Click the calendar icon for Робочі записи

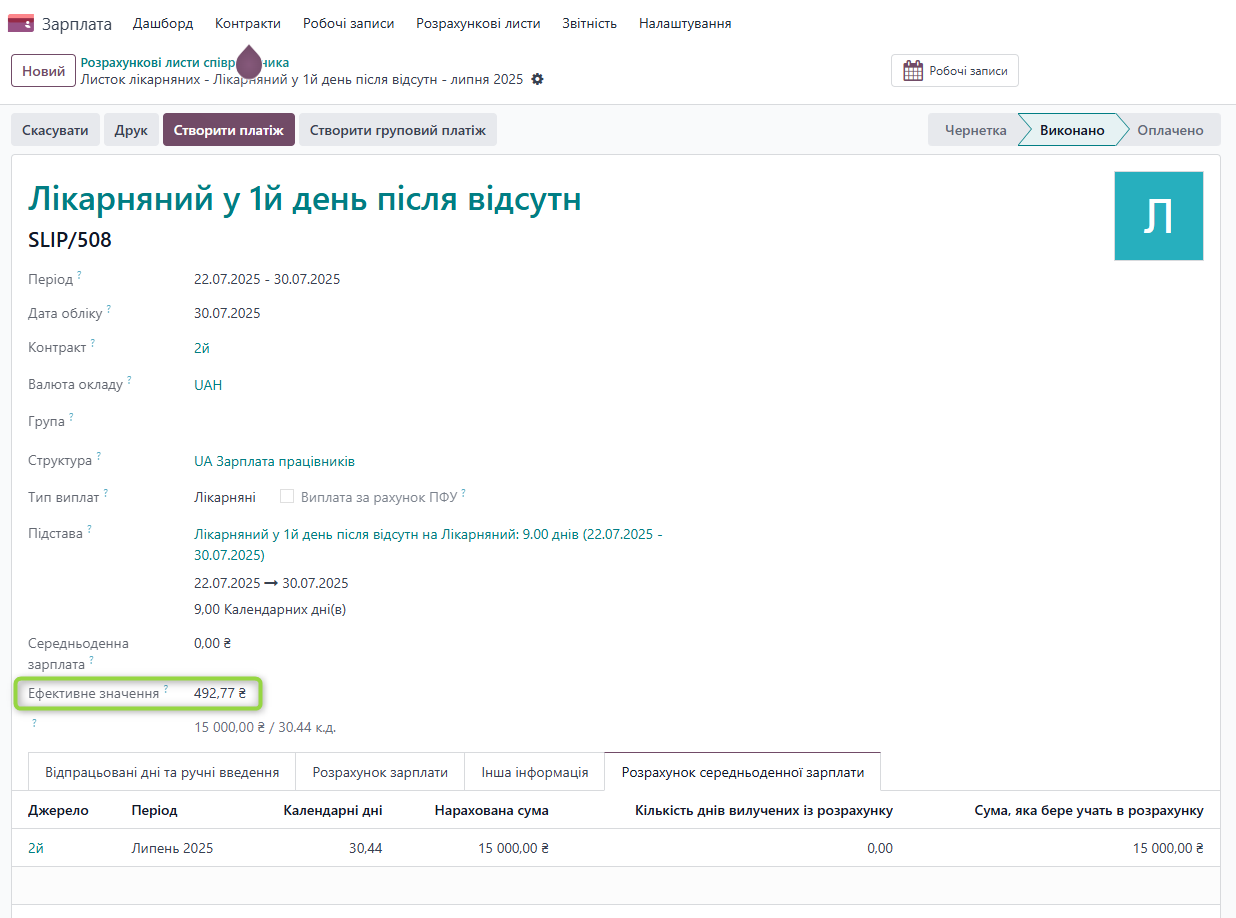tap(912, 71)
